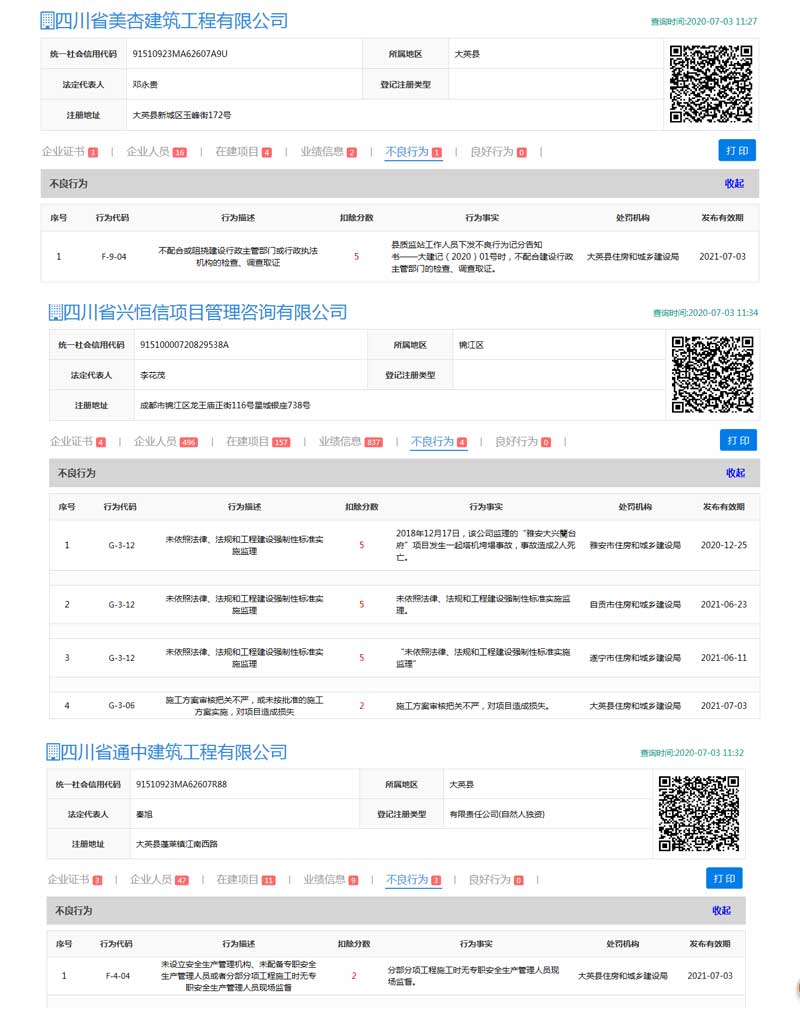Collapse 不良行为 section under 美杏建筑工程
The height and width of the screenshot is (1009, 800).
pyautogui.click(x=734, y=184)
